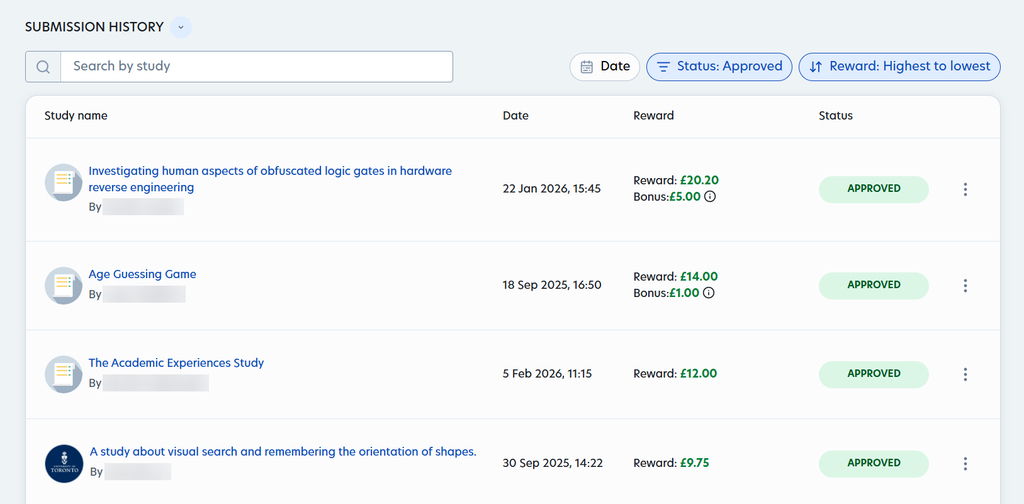Click the £20.20 reward amount

699,180
